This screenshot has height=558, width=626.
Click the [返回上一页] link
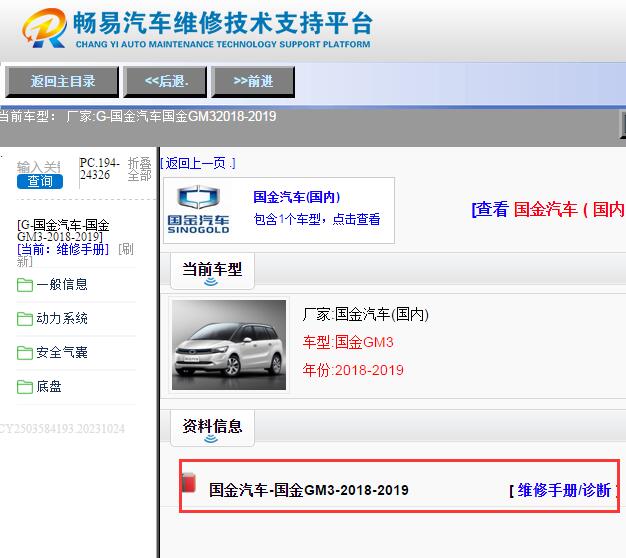click(198, 163)
